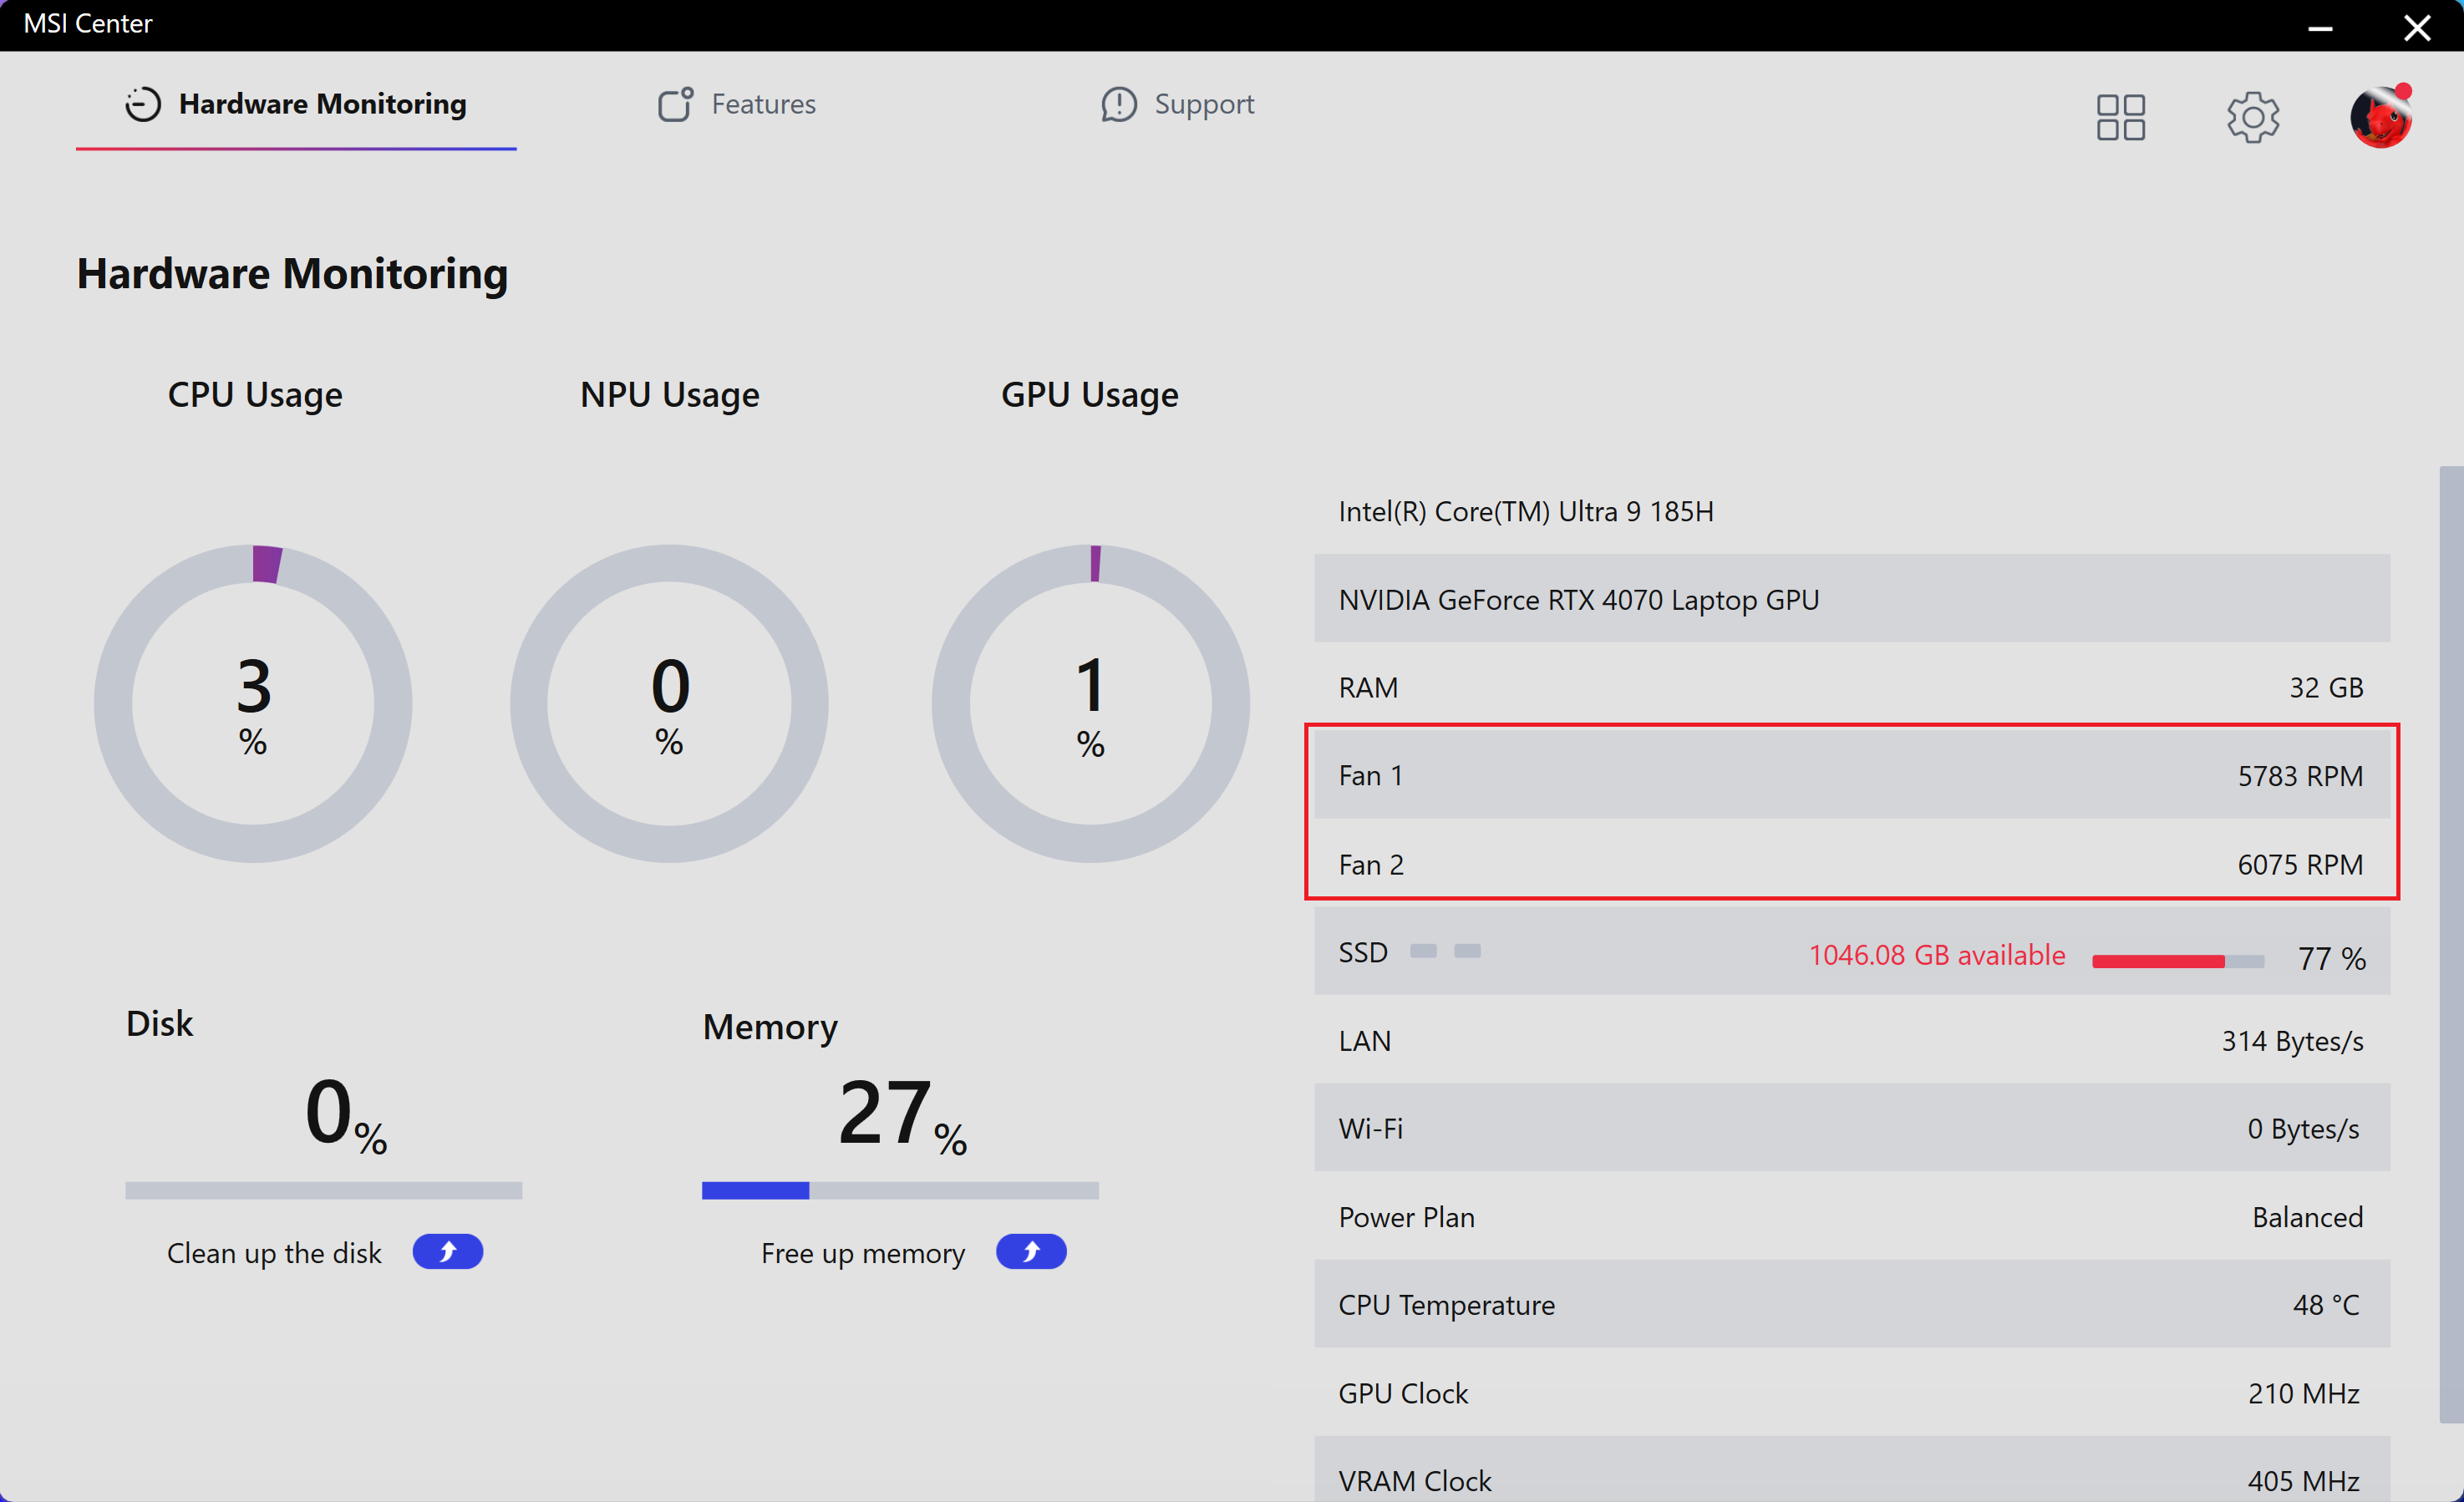
Task: Minimize the MSI Center window
Action: click(x=2320, y=28)
